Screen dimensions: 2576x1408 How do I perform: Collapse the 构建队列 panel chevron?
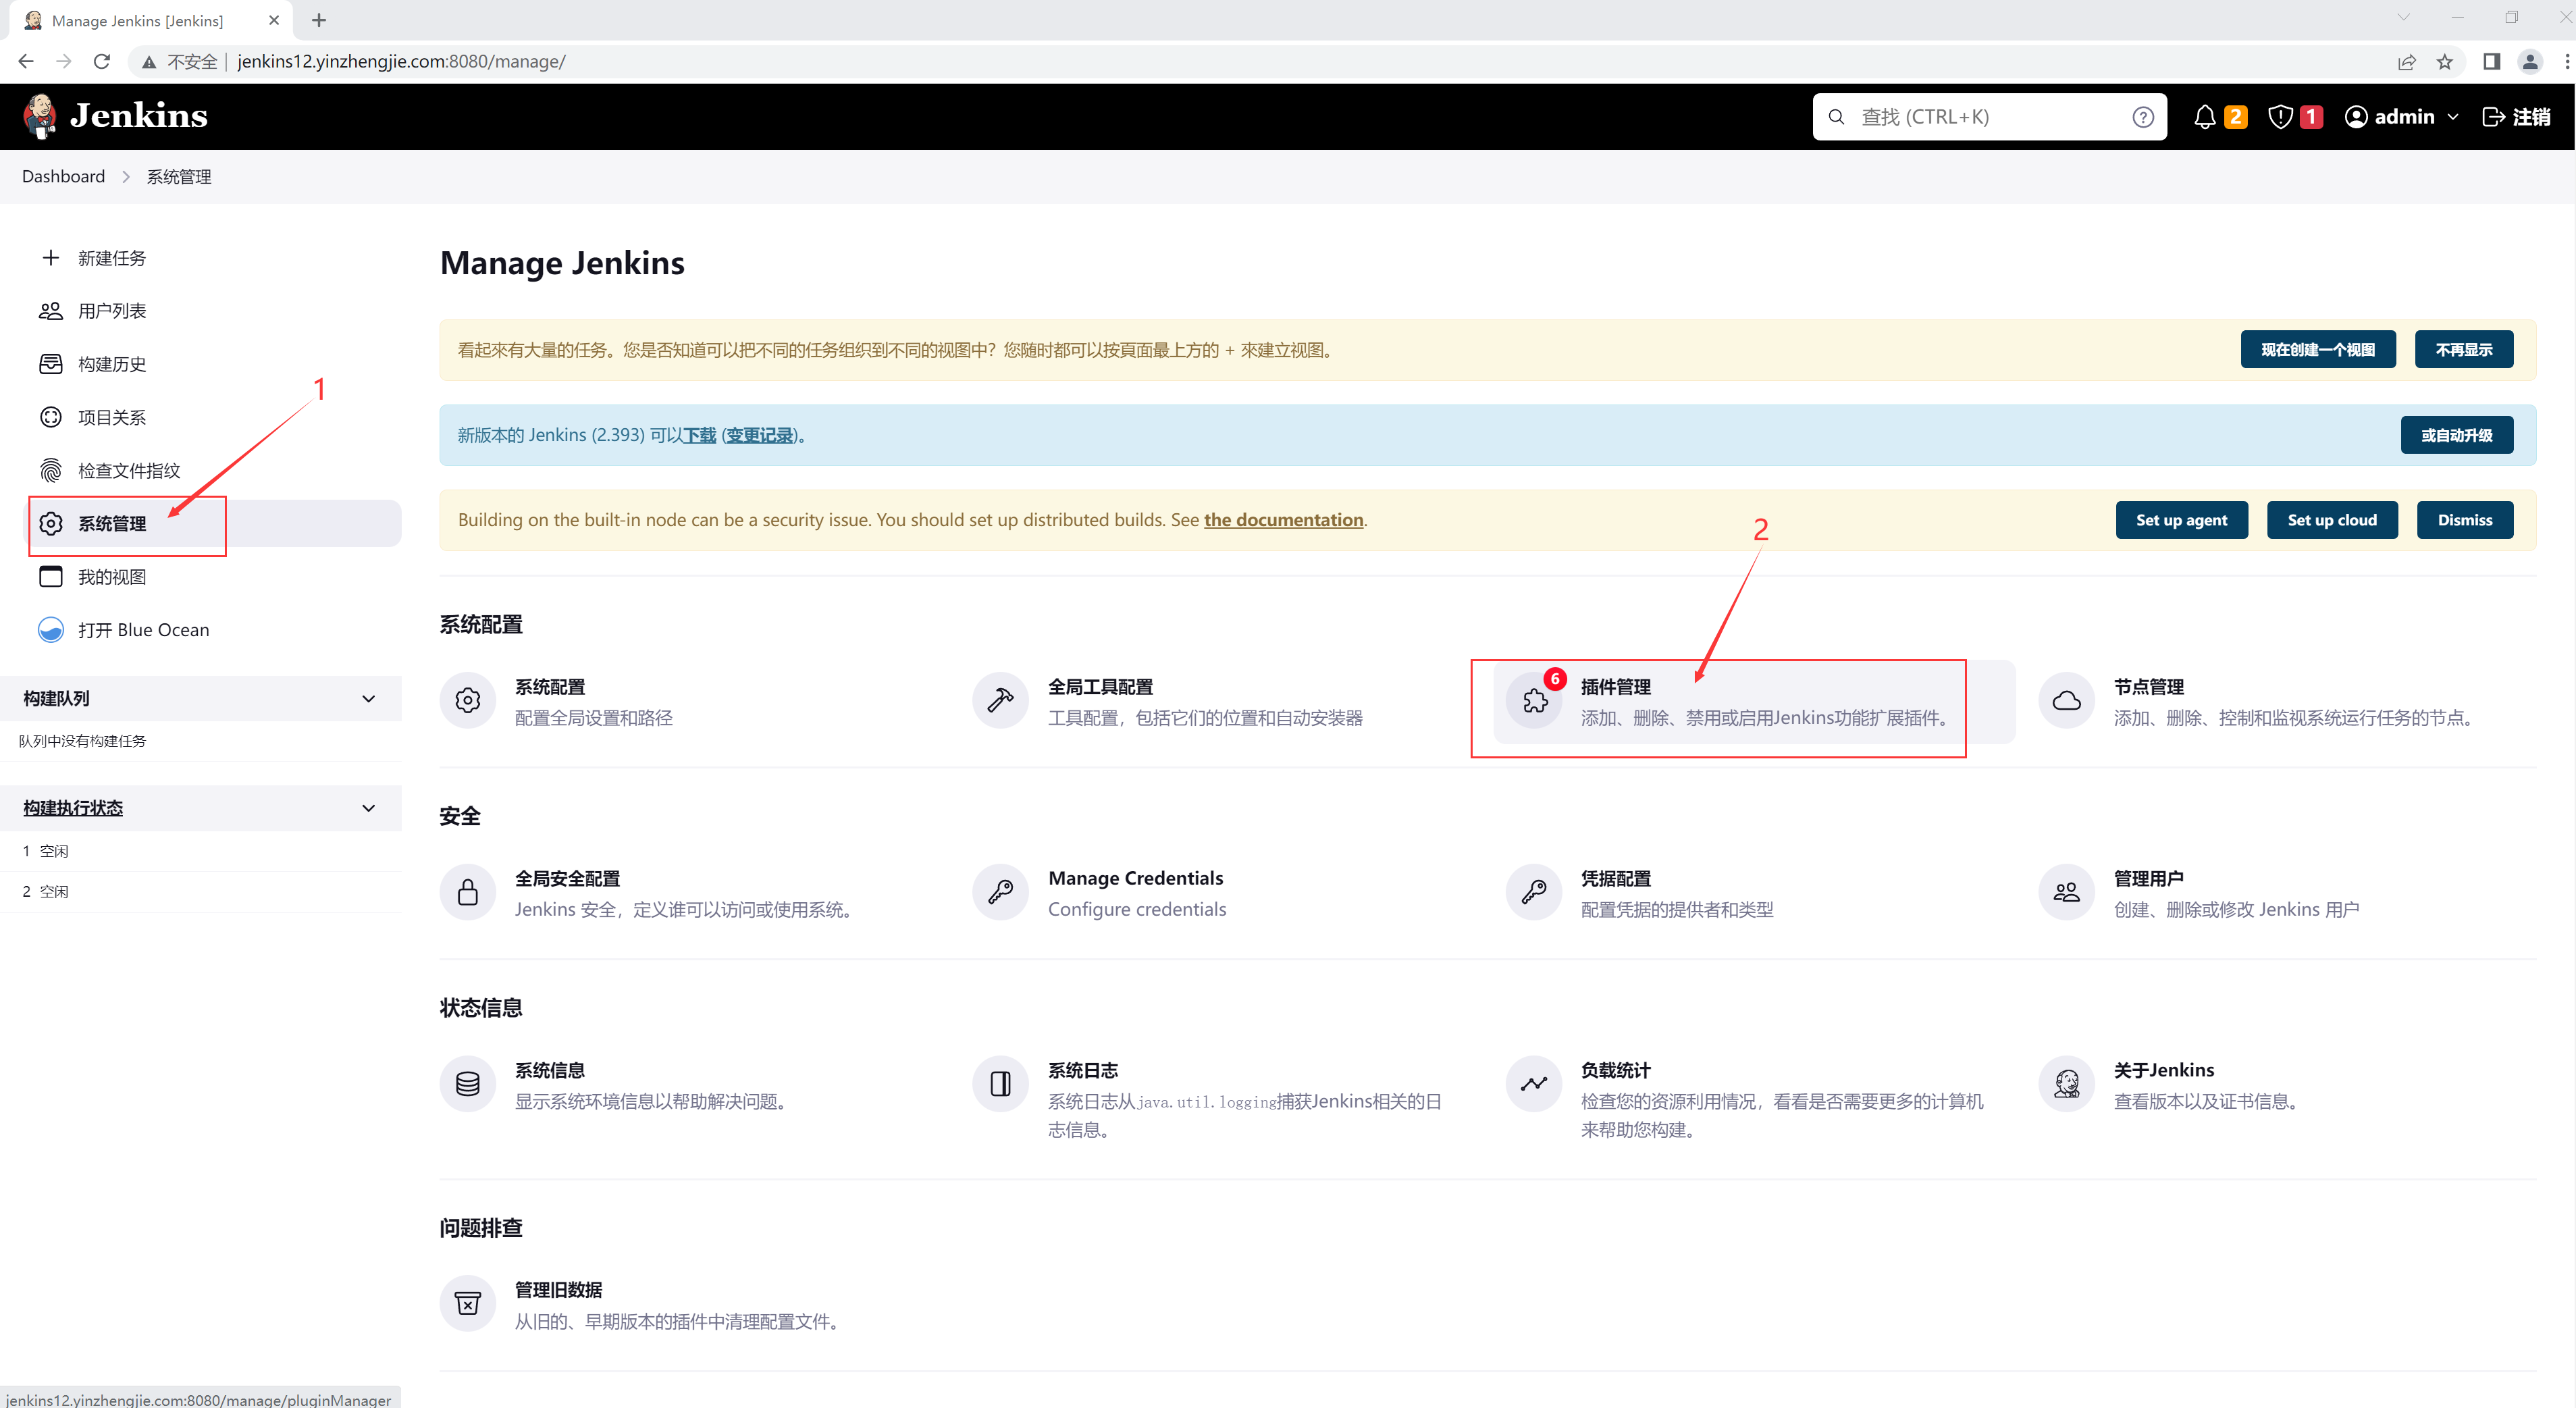point(368,699)
